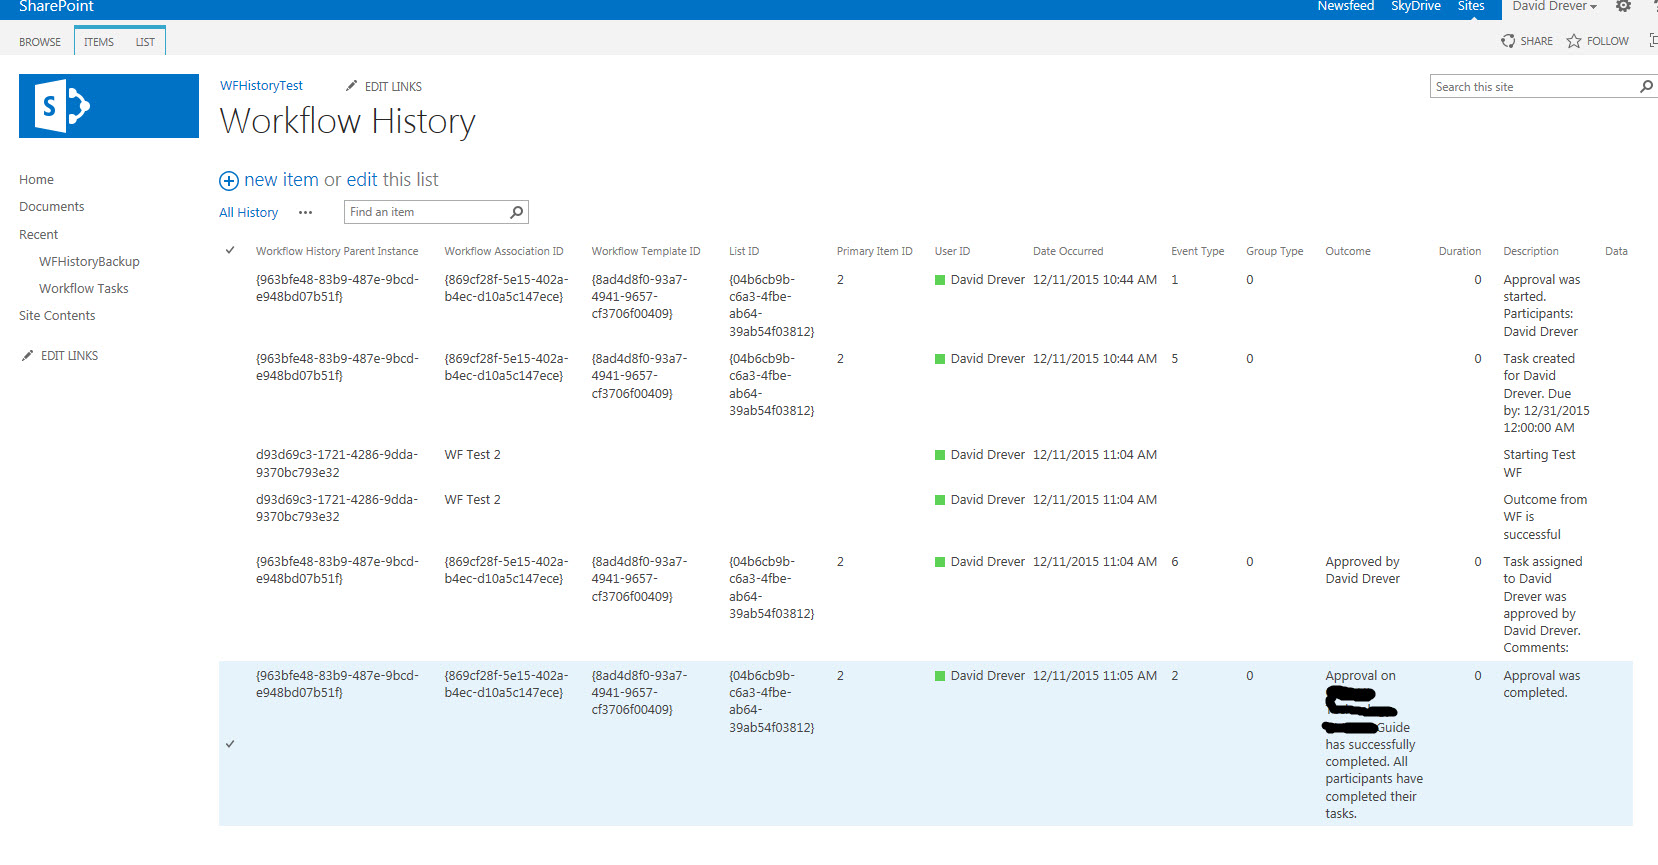This screenshot has width=1658, height=865.
Task: Click the User ID column header
Action: point(952,251)
